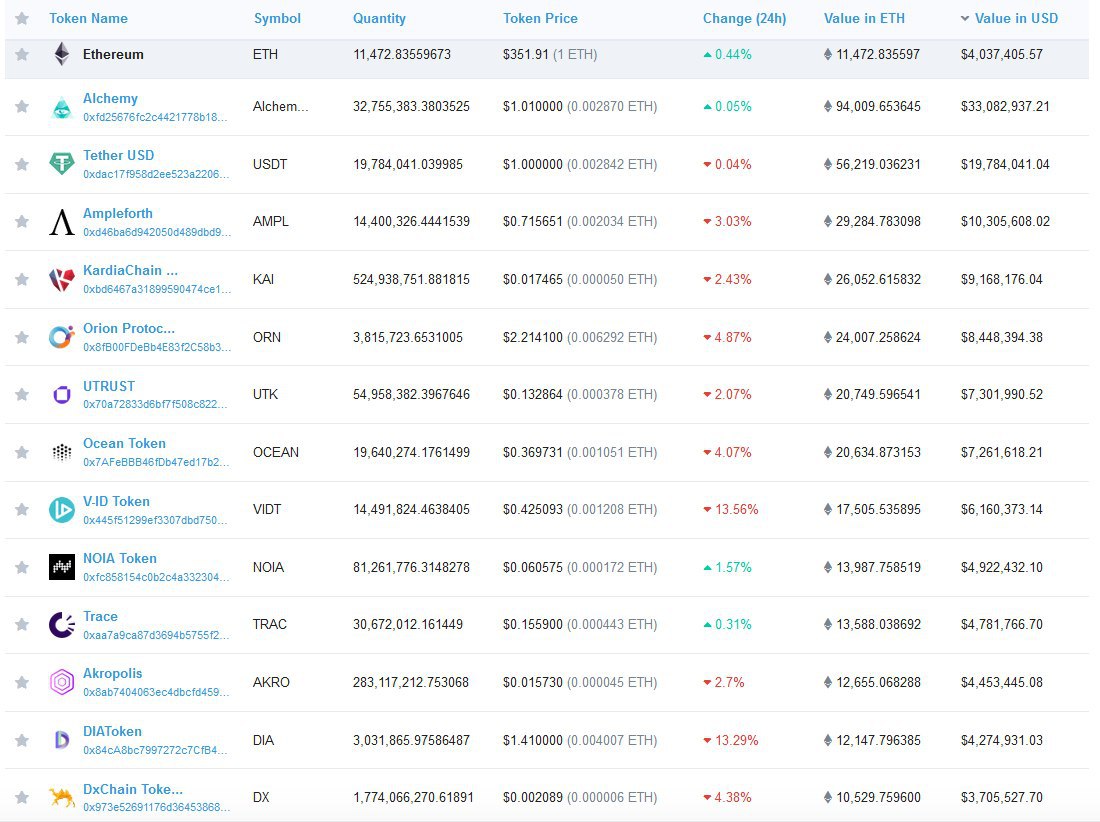Star the NOIA Token row

coord(22,567)
